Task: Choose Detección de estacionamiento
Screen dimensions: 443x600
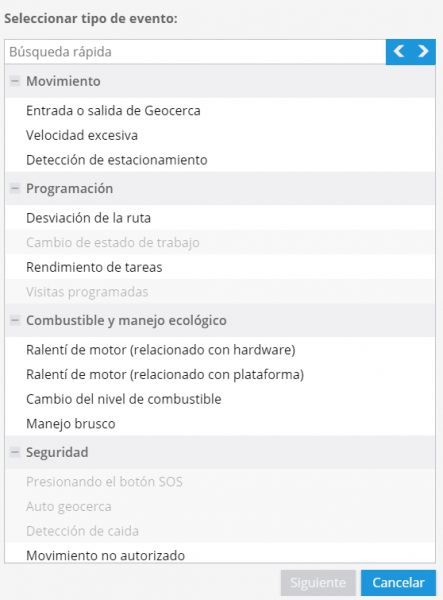Action: [x=220, y=160]
